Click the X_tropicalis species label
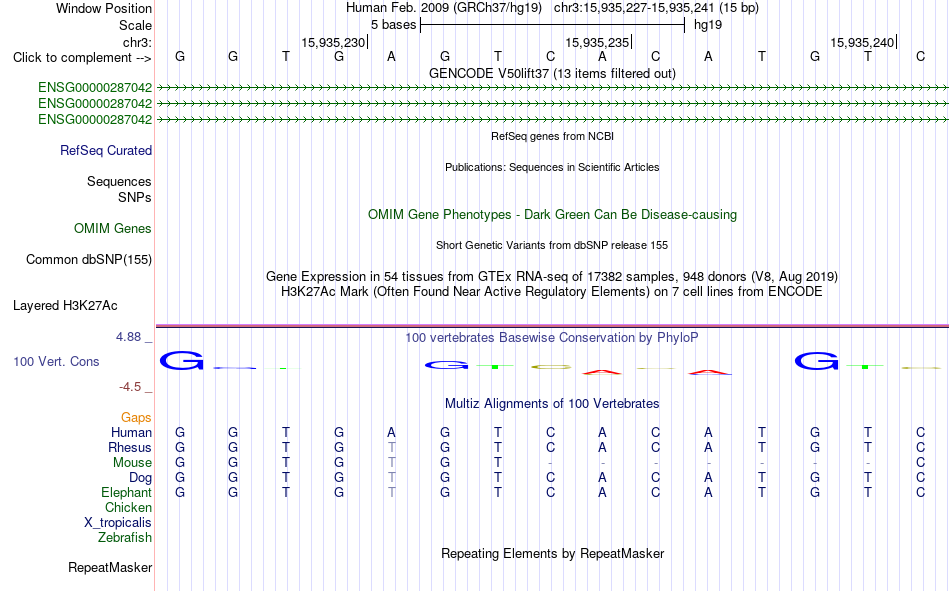 point(118,523)
